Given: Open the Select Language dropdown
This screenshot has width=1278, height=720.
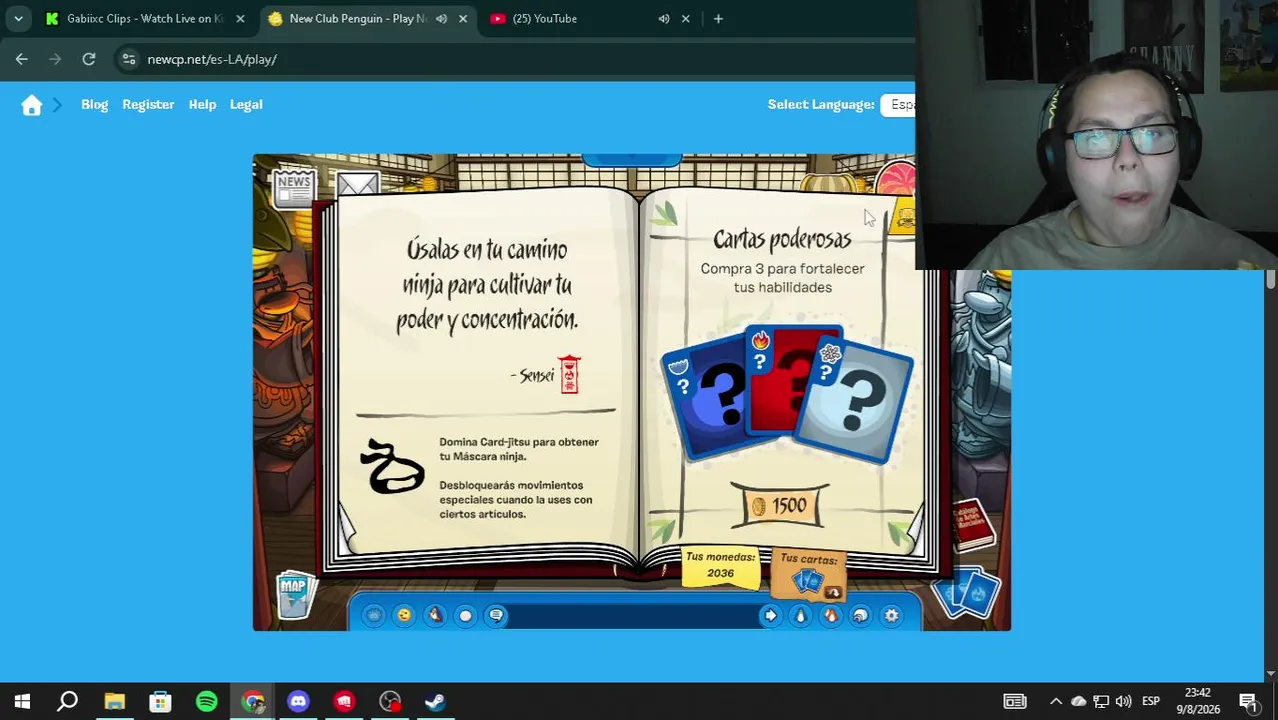Looking at the screenshot, I should point(898,104).
